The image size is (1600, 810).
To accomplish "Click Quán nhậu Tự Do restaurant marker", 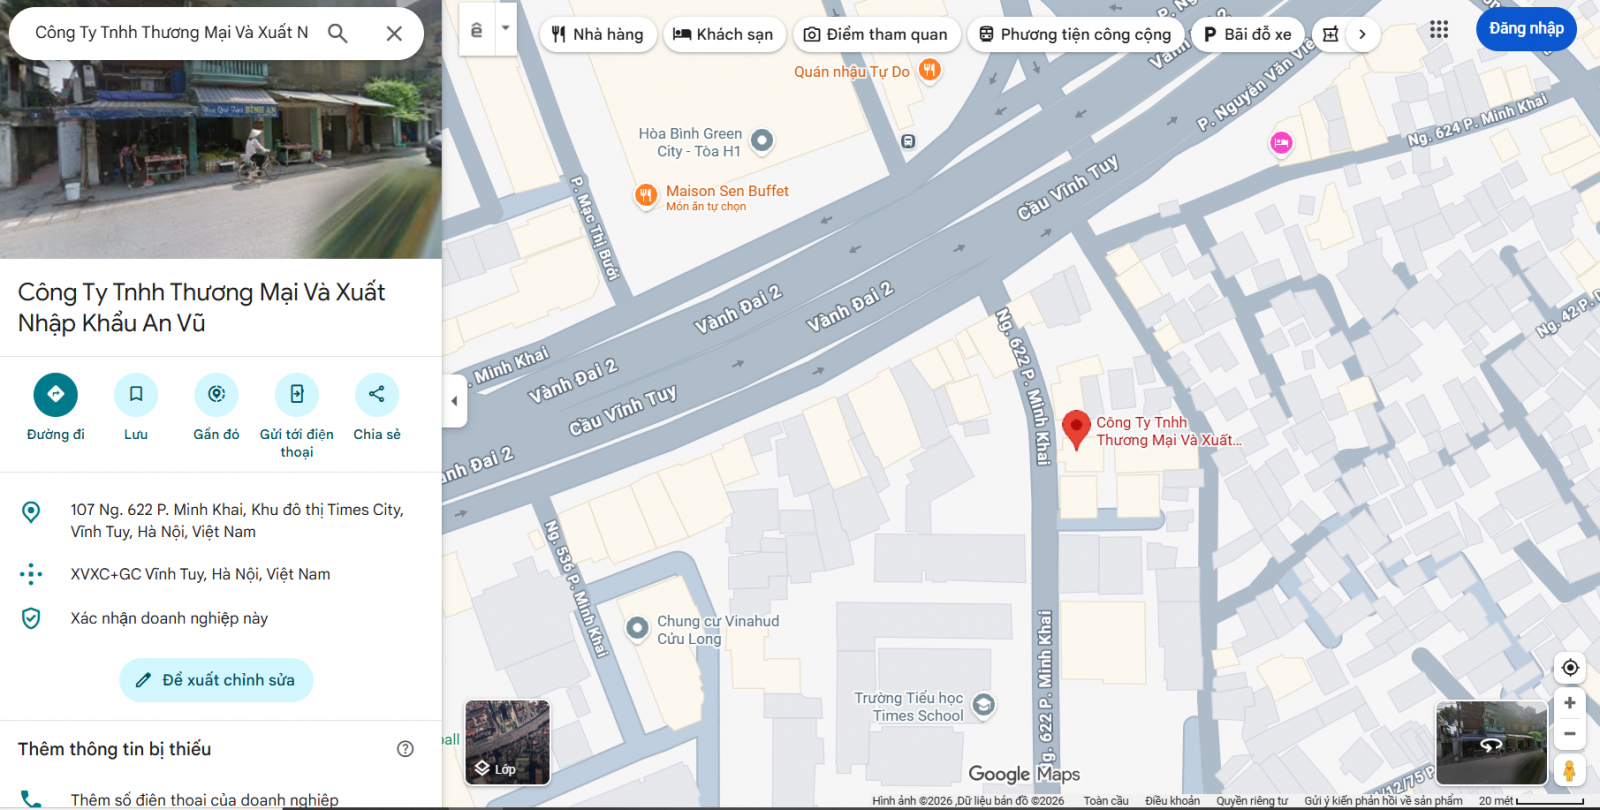I will (x=930, y=70).
